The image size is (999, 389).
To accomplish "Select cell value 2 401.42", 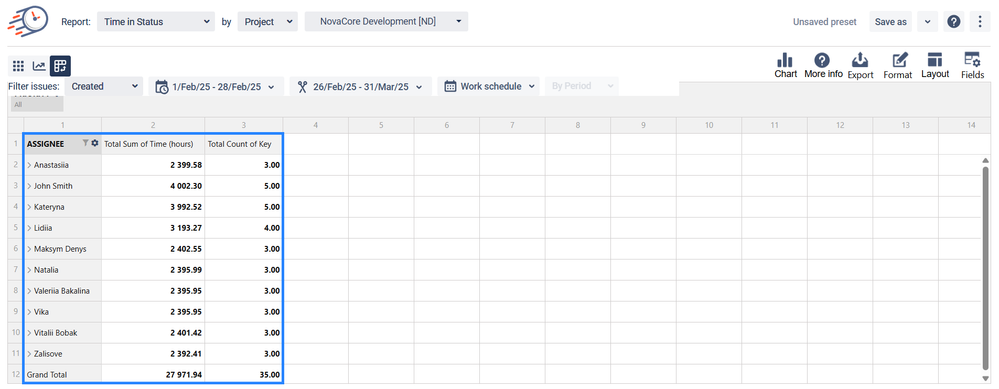I will tap(153, 333).
